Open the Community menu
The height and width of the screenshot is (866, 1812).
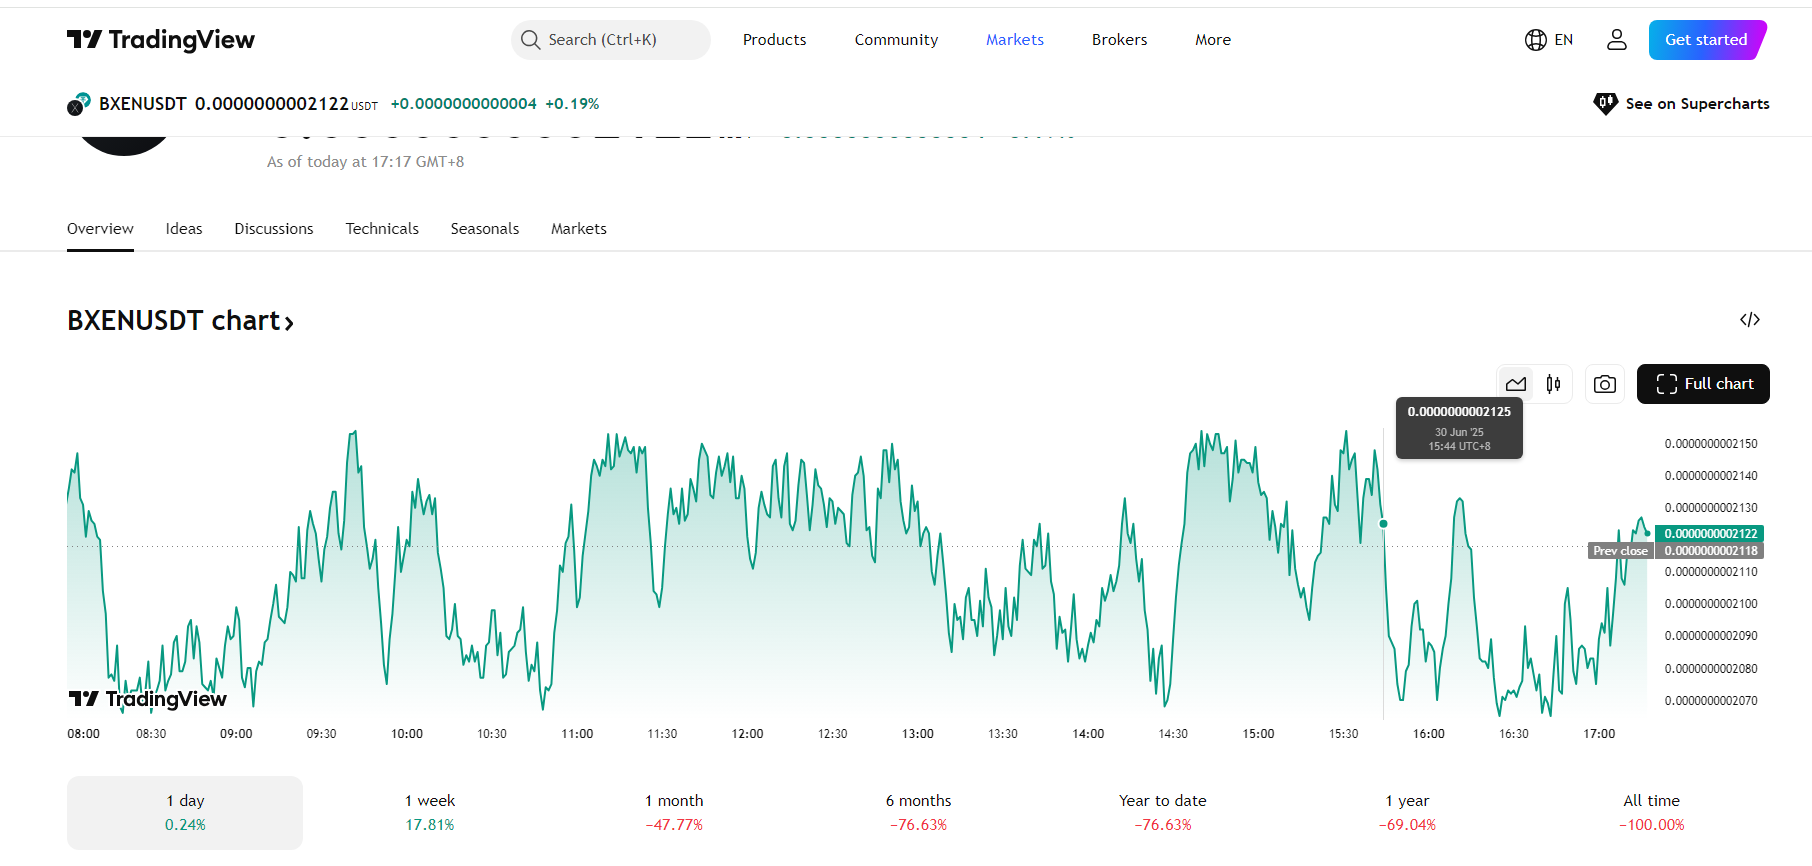point(896,40)
